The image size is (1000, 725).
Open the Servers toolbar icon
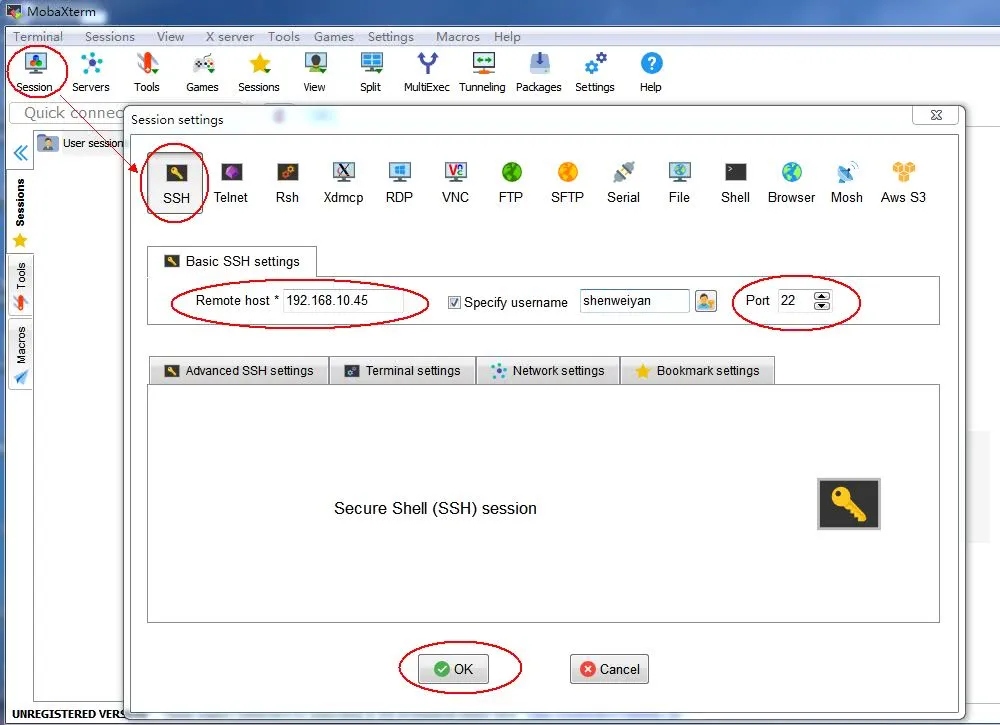click(91, 73)
